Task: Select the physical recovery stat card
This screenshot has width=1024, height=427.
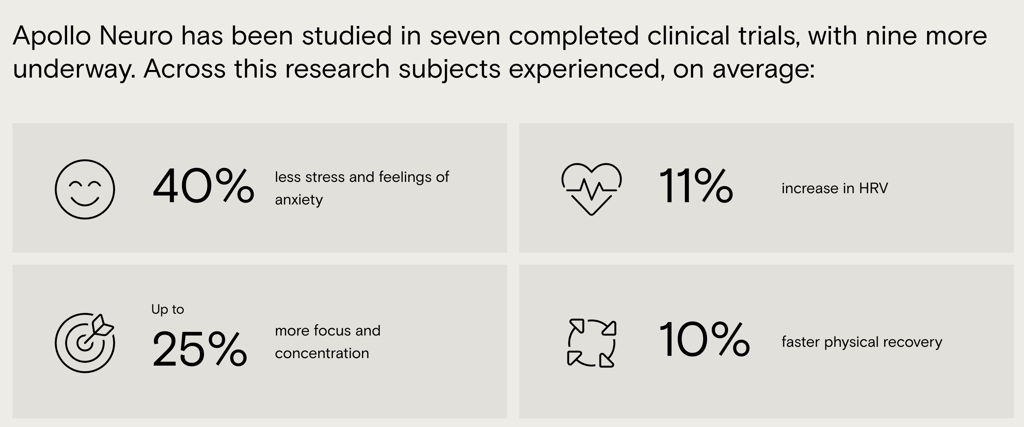Action: pos(767,341)
